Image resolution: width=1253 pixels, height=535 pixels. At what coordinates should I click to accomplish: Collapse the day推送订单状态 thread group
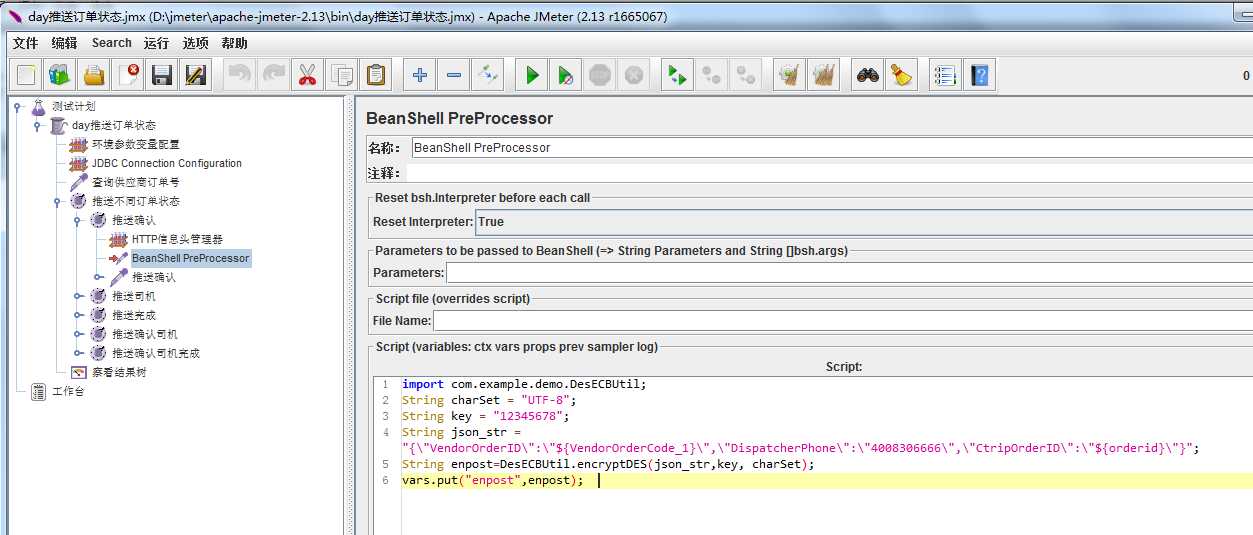[x=37, y=126]
